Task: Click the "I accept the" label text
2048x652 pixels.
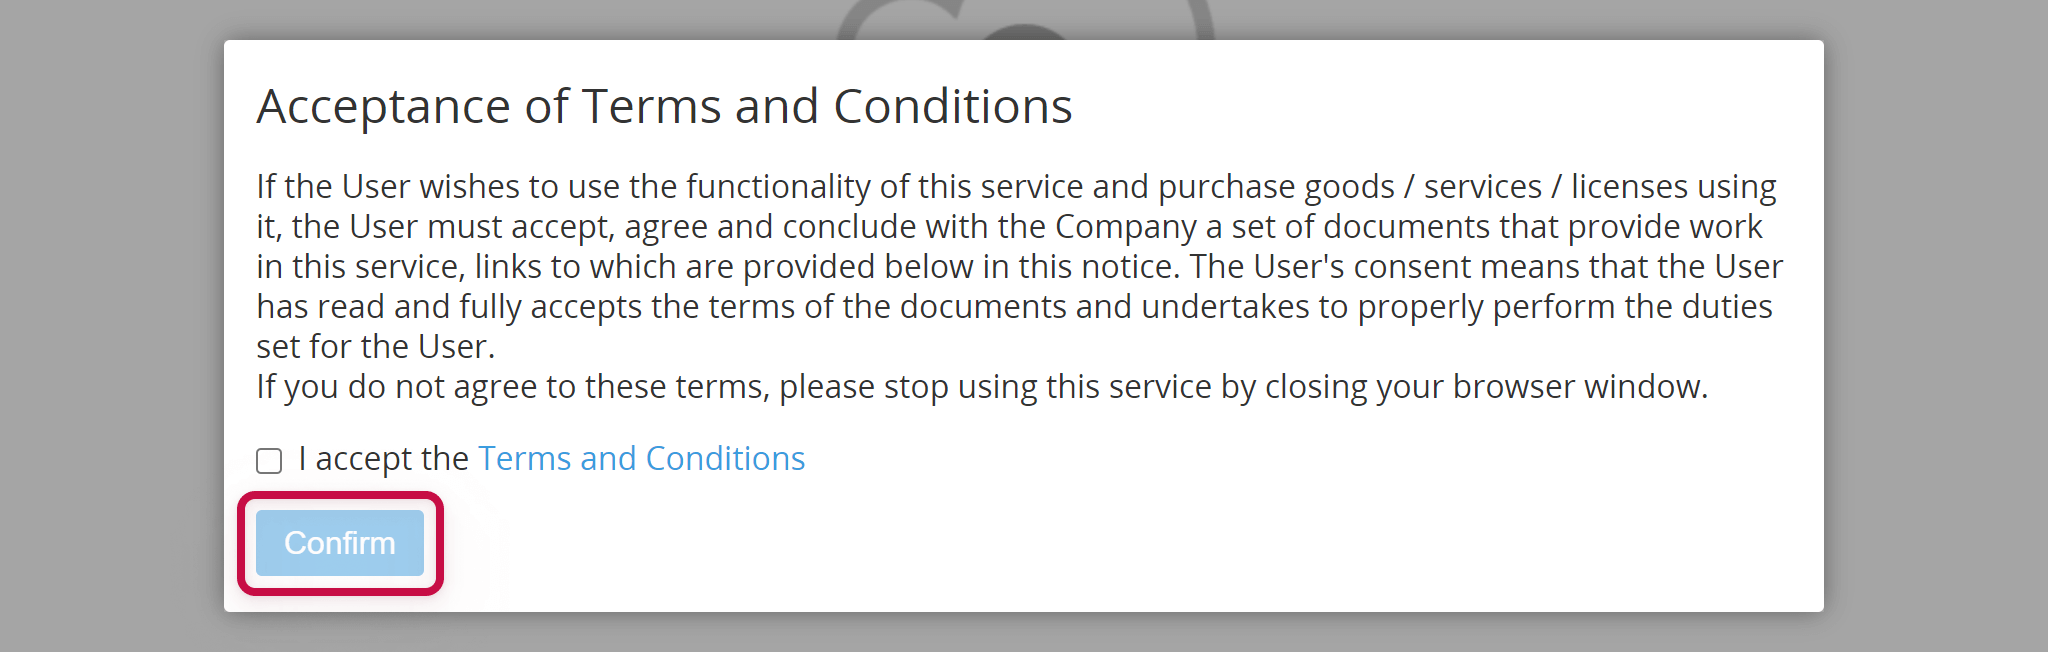Action: [383, 459]
